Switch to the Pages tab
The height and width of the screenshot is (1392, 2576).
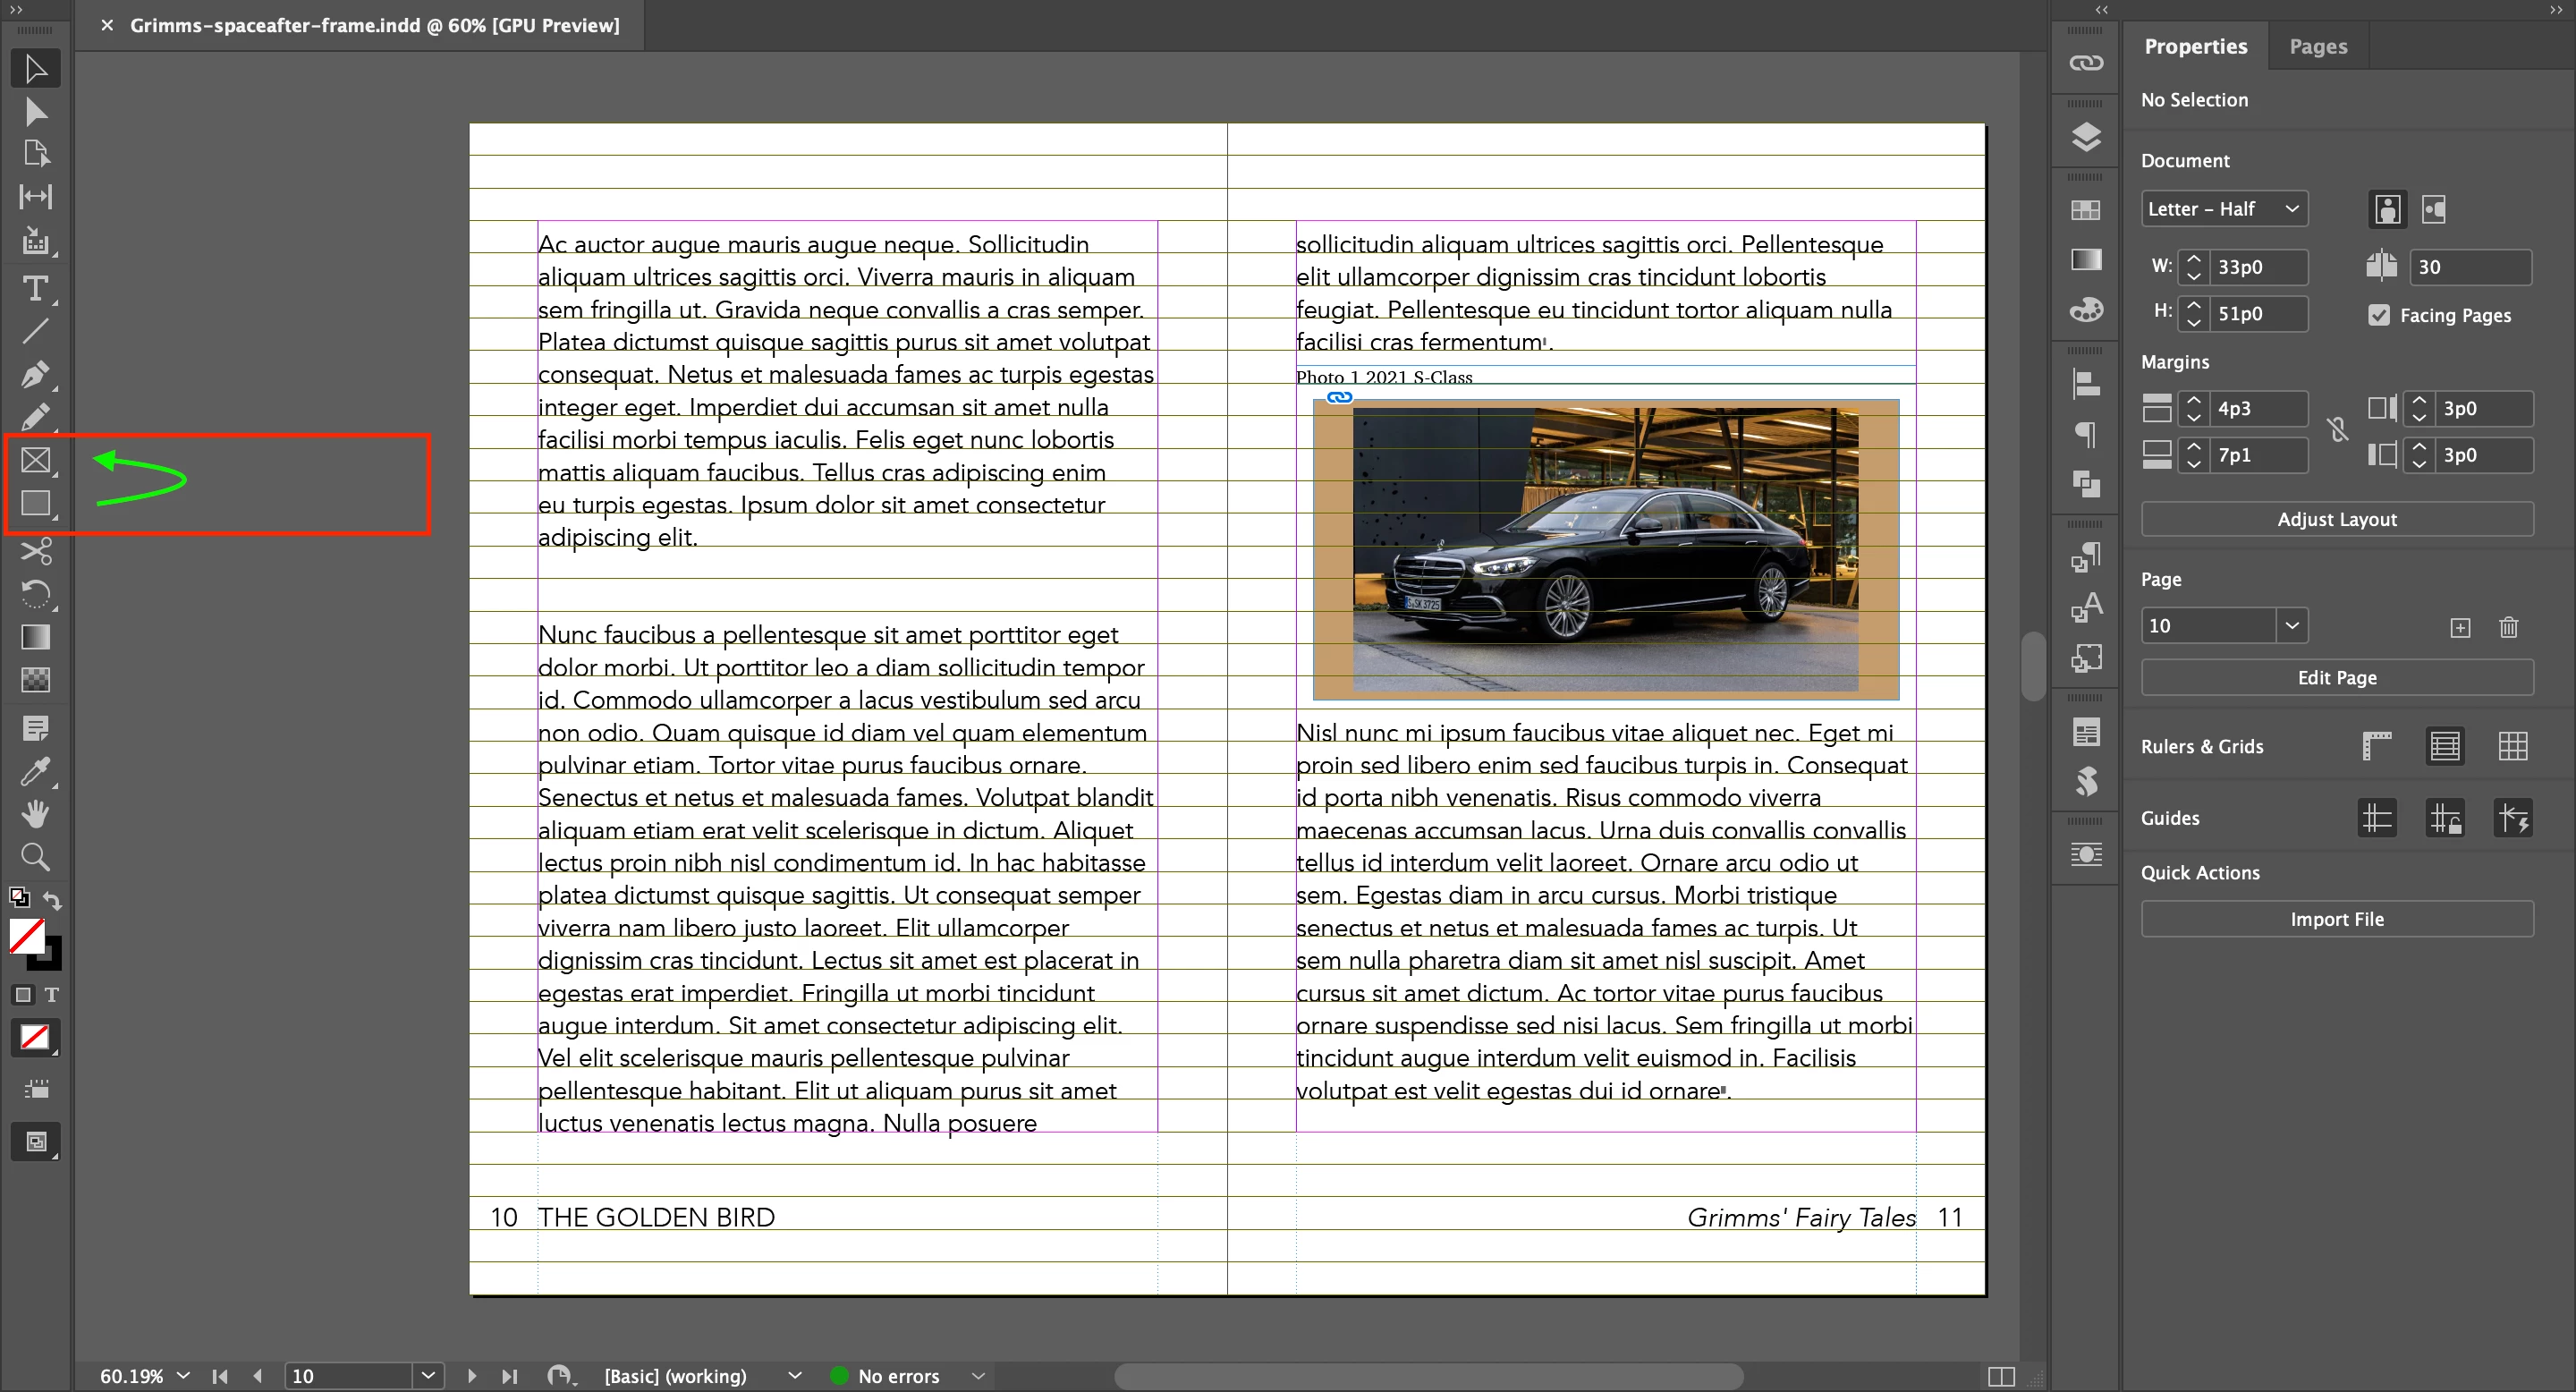pyautogui.click(x=2317, y=46)
